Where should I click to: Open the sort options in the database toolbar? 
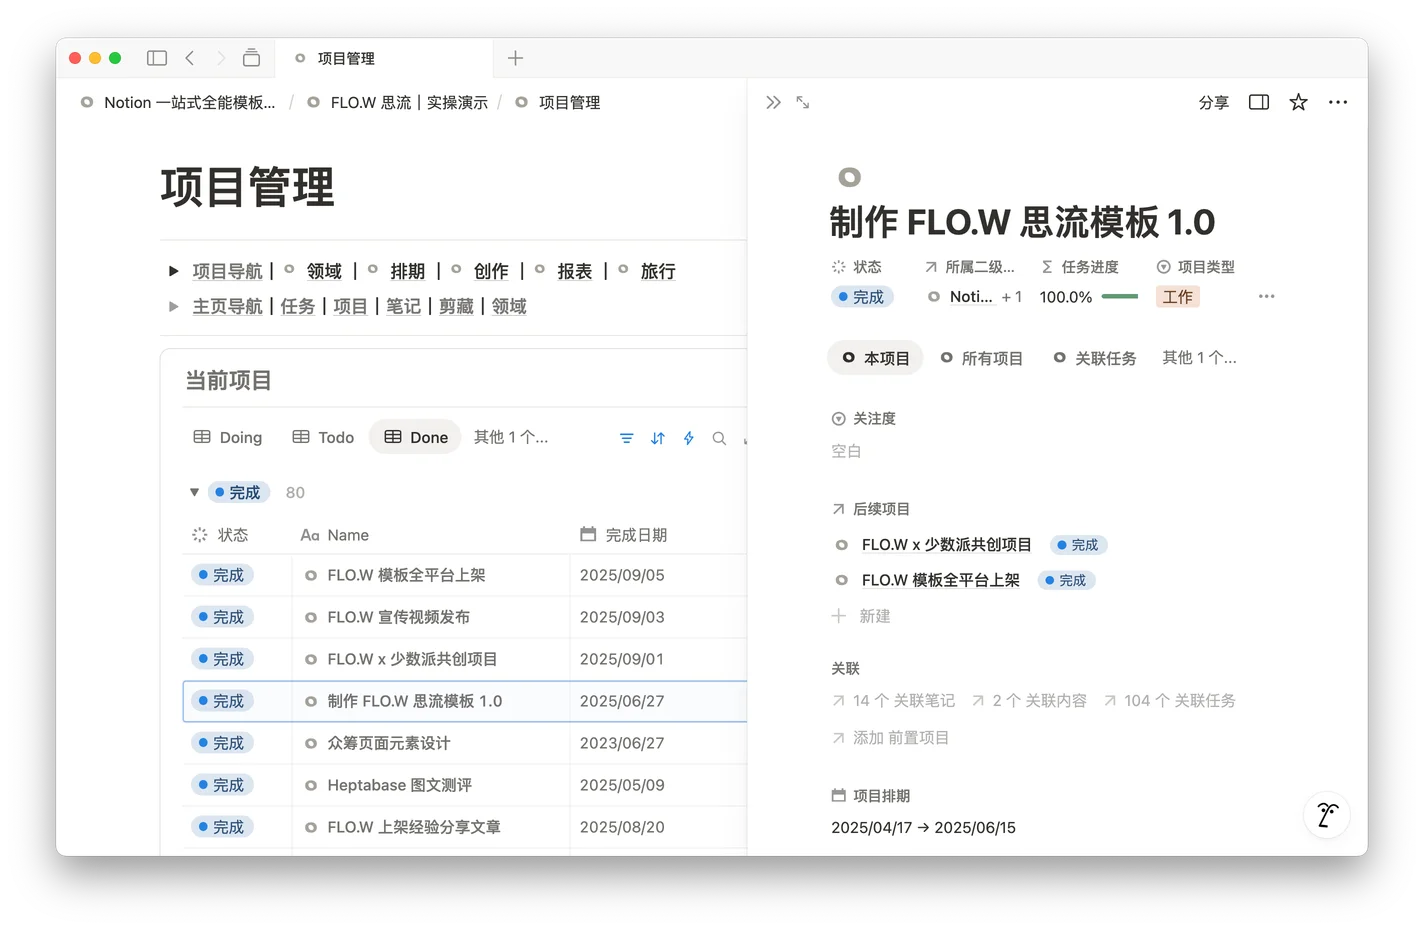pyautogui.click(x=657, y=438)
